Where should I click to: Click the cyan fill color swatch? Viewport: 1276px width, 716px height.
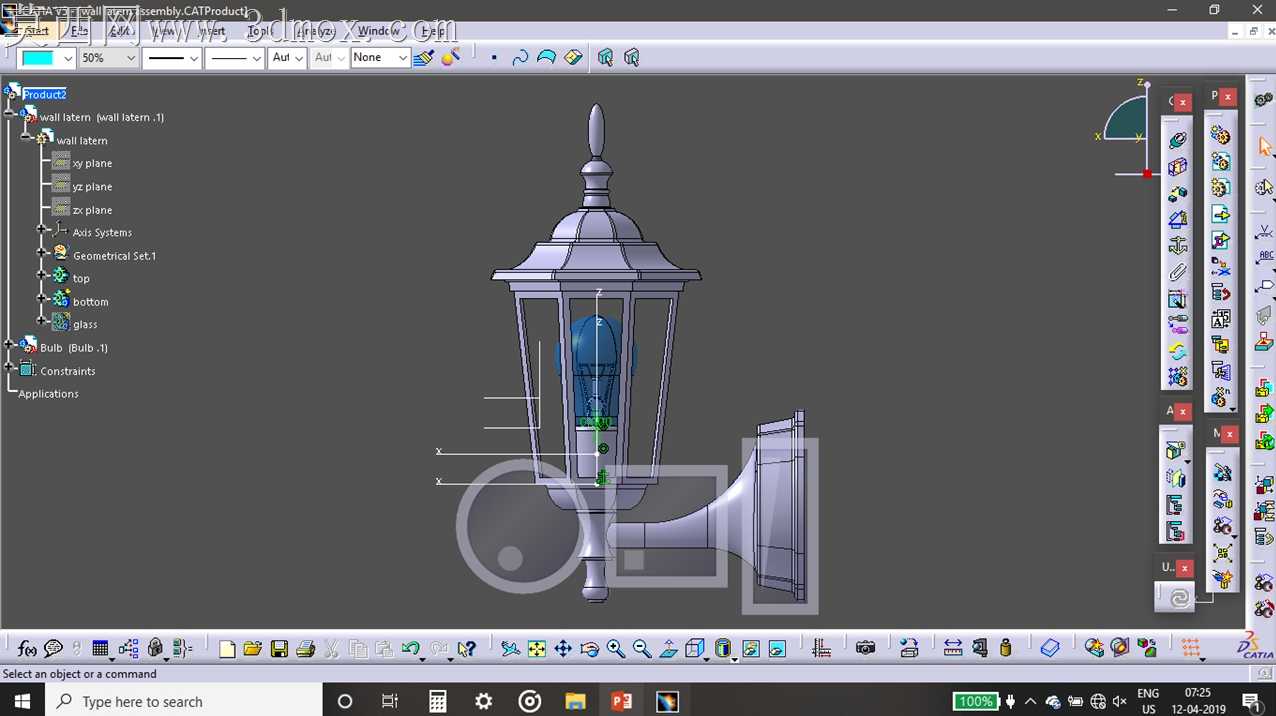click(39, 58)
